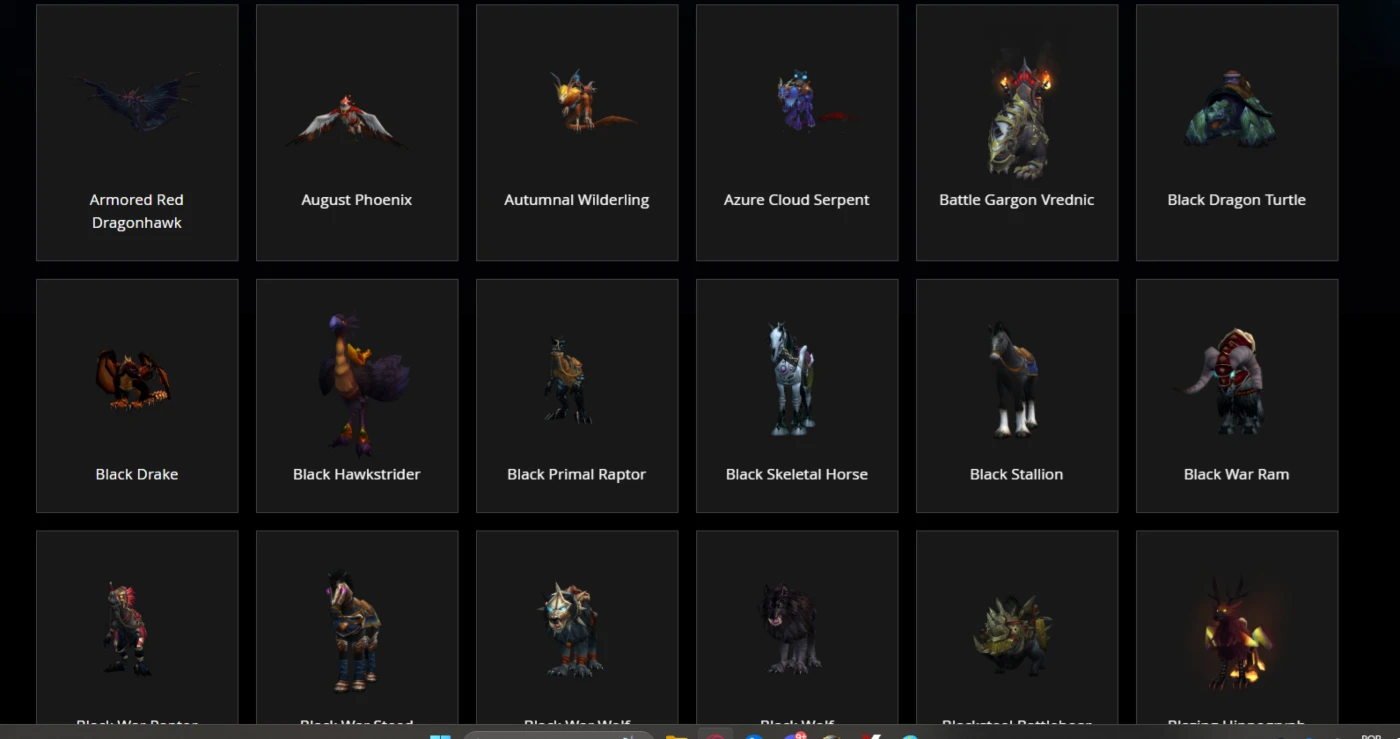The width and height of the screenshot is (1400, 739).
Task: Click the "Black Drake" name label
Action: click(x=137, y=474)
